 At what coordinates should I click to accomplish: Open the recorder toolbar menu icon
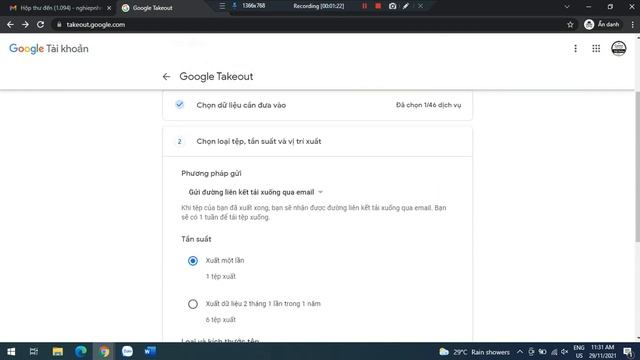pyautogui.click(x=222, y=6)
